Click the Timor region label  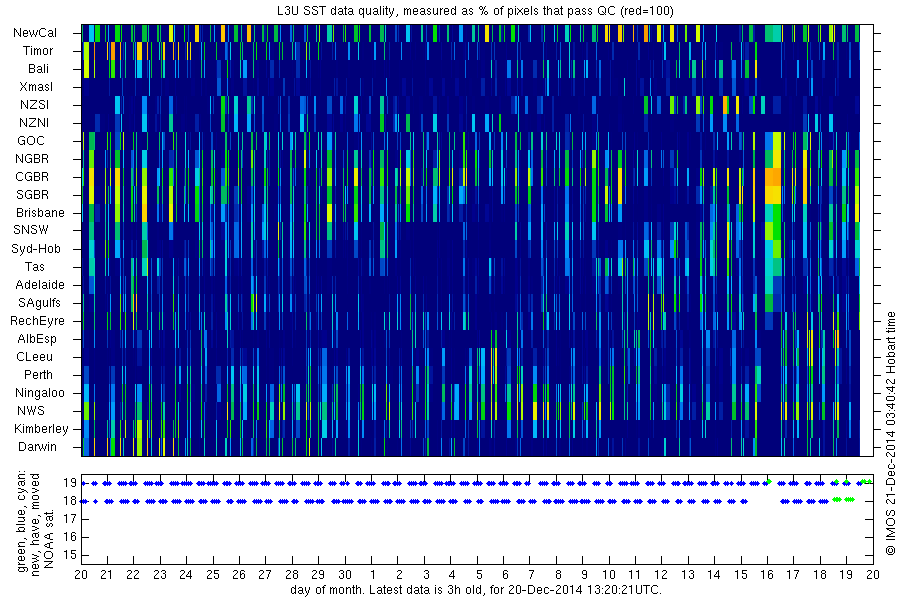(38, 51)
